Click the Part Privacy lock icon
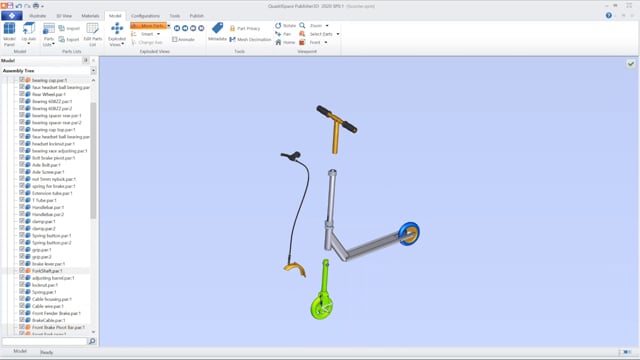The width and height of the screenshot is (640, 360). pyautogui.click(x=232, y=29)
